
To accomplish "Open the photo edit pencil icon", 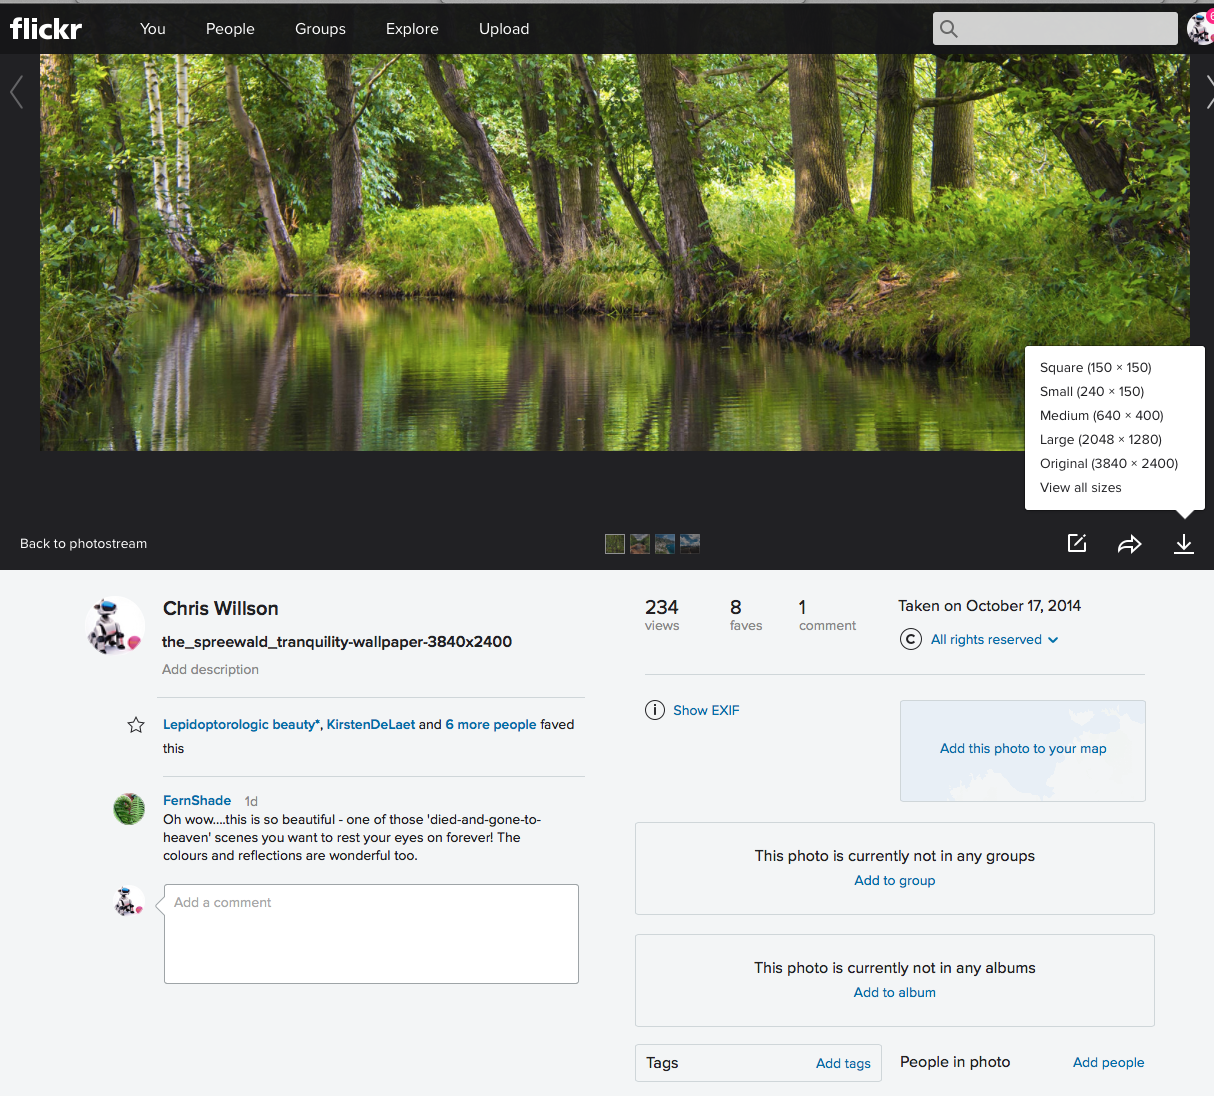I will (1076, 543).
